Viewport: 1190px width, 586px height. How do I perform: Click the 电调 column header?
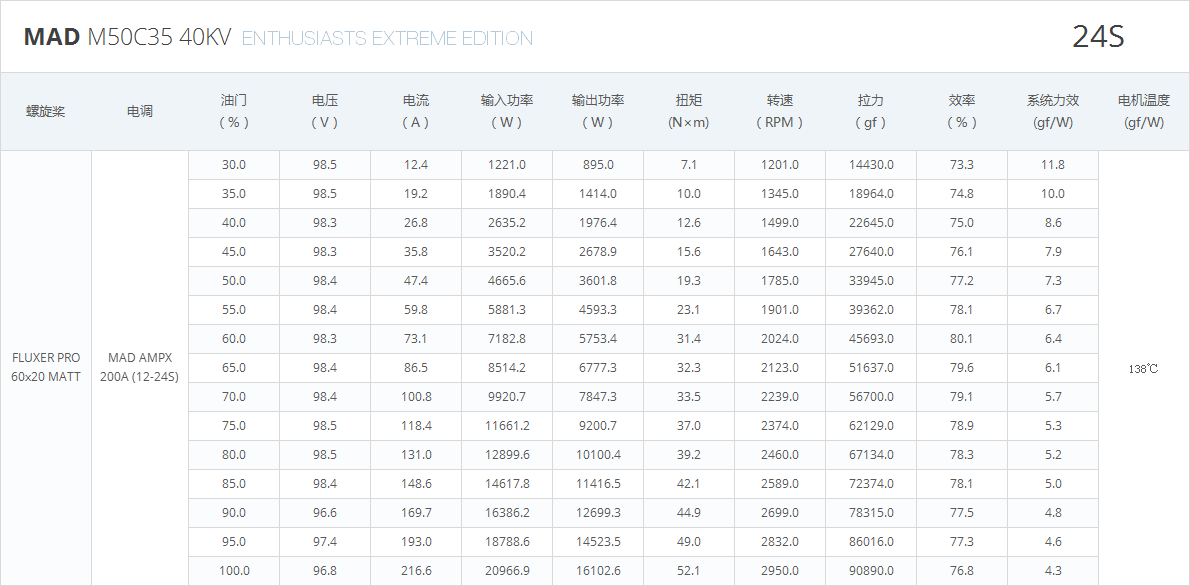click(140, 112)
